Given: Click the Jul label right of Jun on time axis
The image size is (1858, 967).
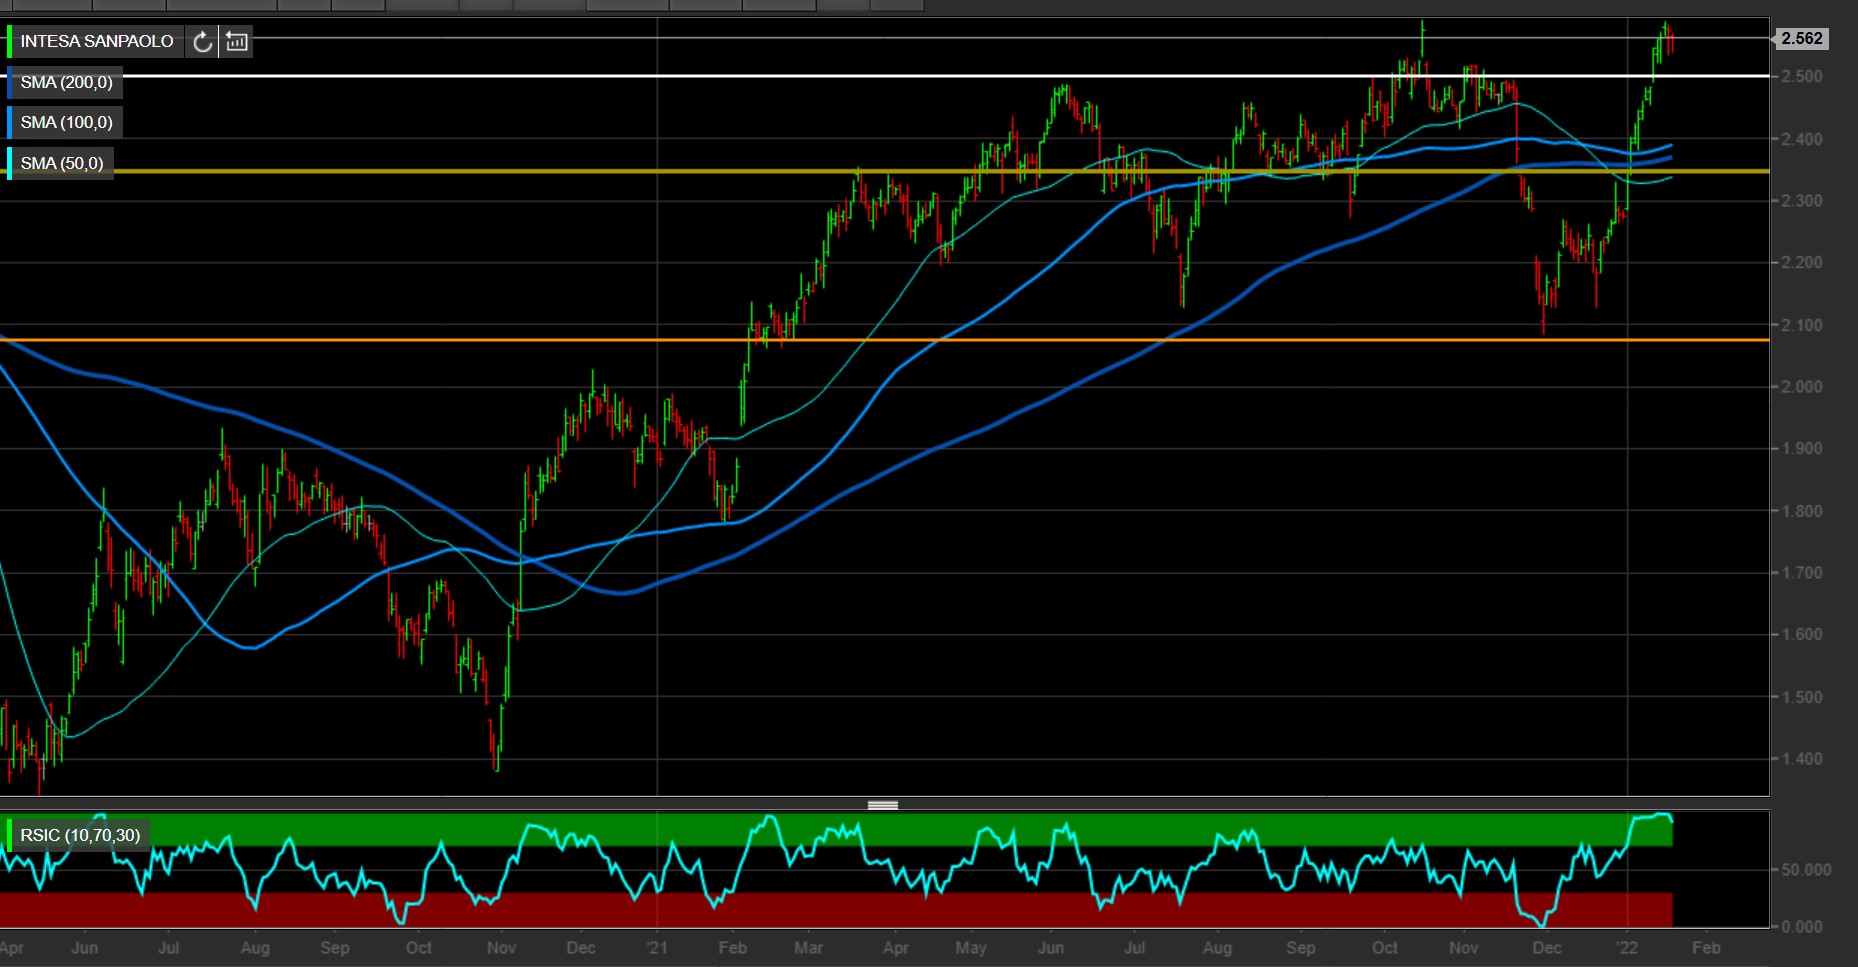Looking at the screenshot, I should [169, 947].
